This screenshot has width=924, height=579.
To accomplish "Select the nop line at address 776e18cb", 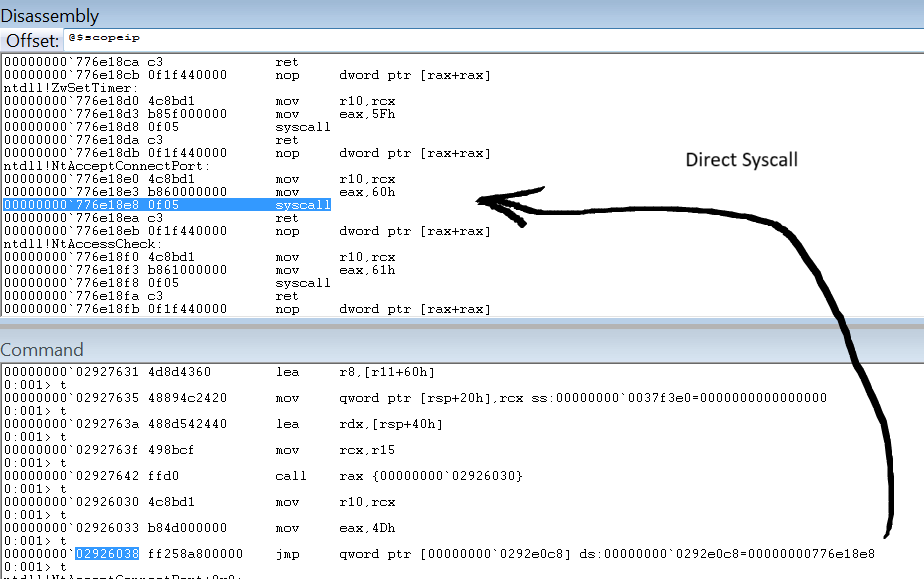I will pos(248,75).
